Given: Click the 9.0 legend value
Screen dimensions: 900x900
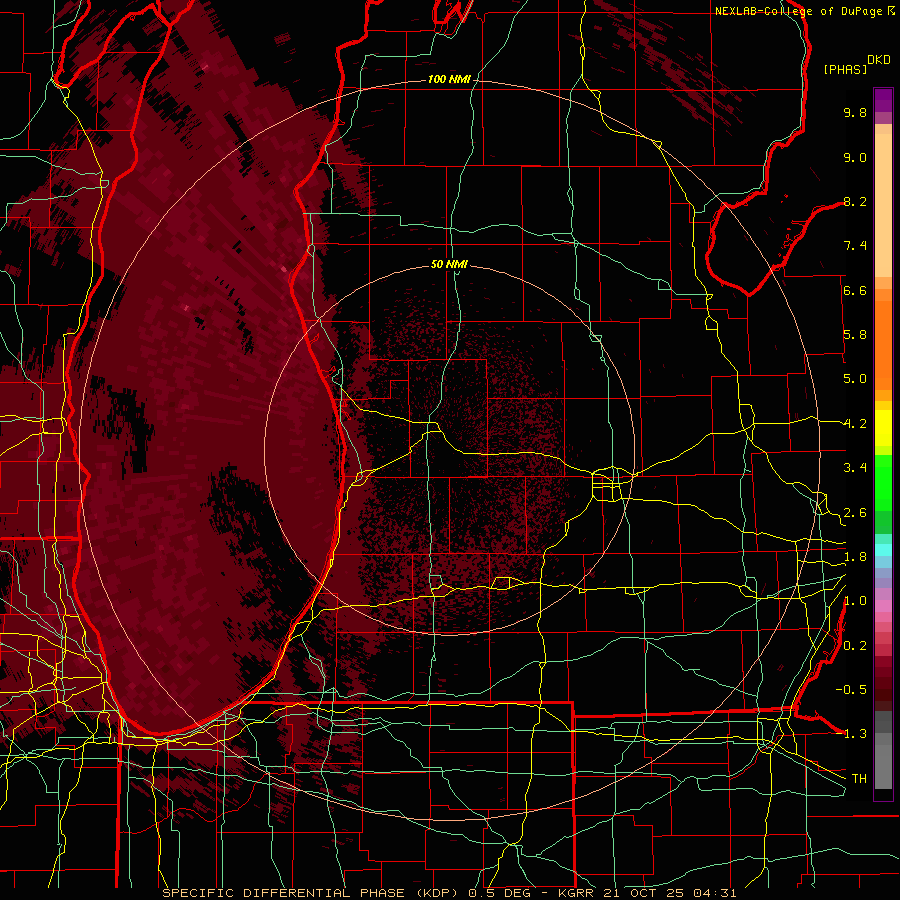Looking at the screenshot, I should point(855,158).
